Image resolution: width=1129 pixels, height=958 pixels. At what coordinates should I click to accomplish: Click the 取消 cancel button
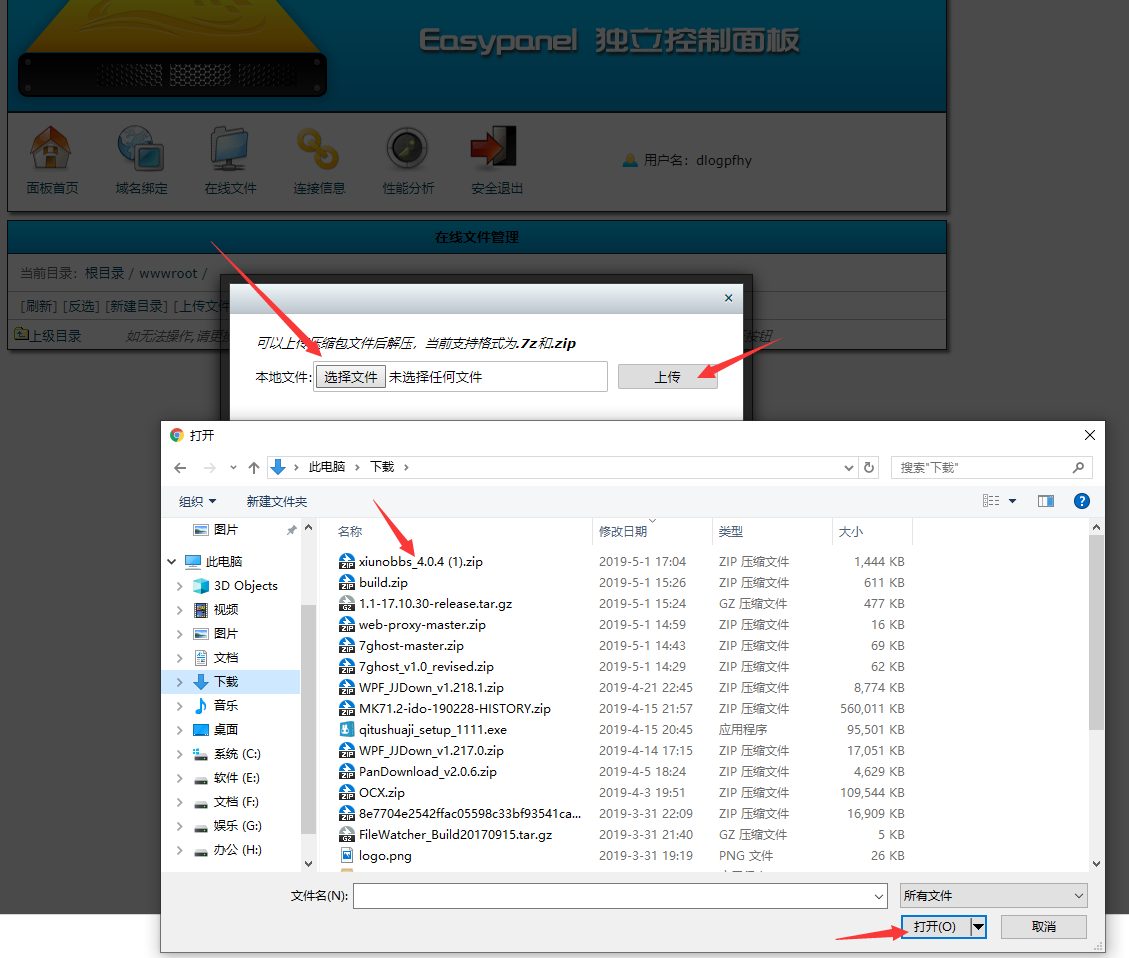point(1043,927)
